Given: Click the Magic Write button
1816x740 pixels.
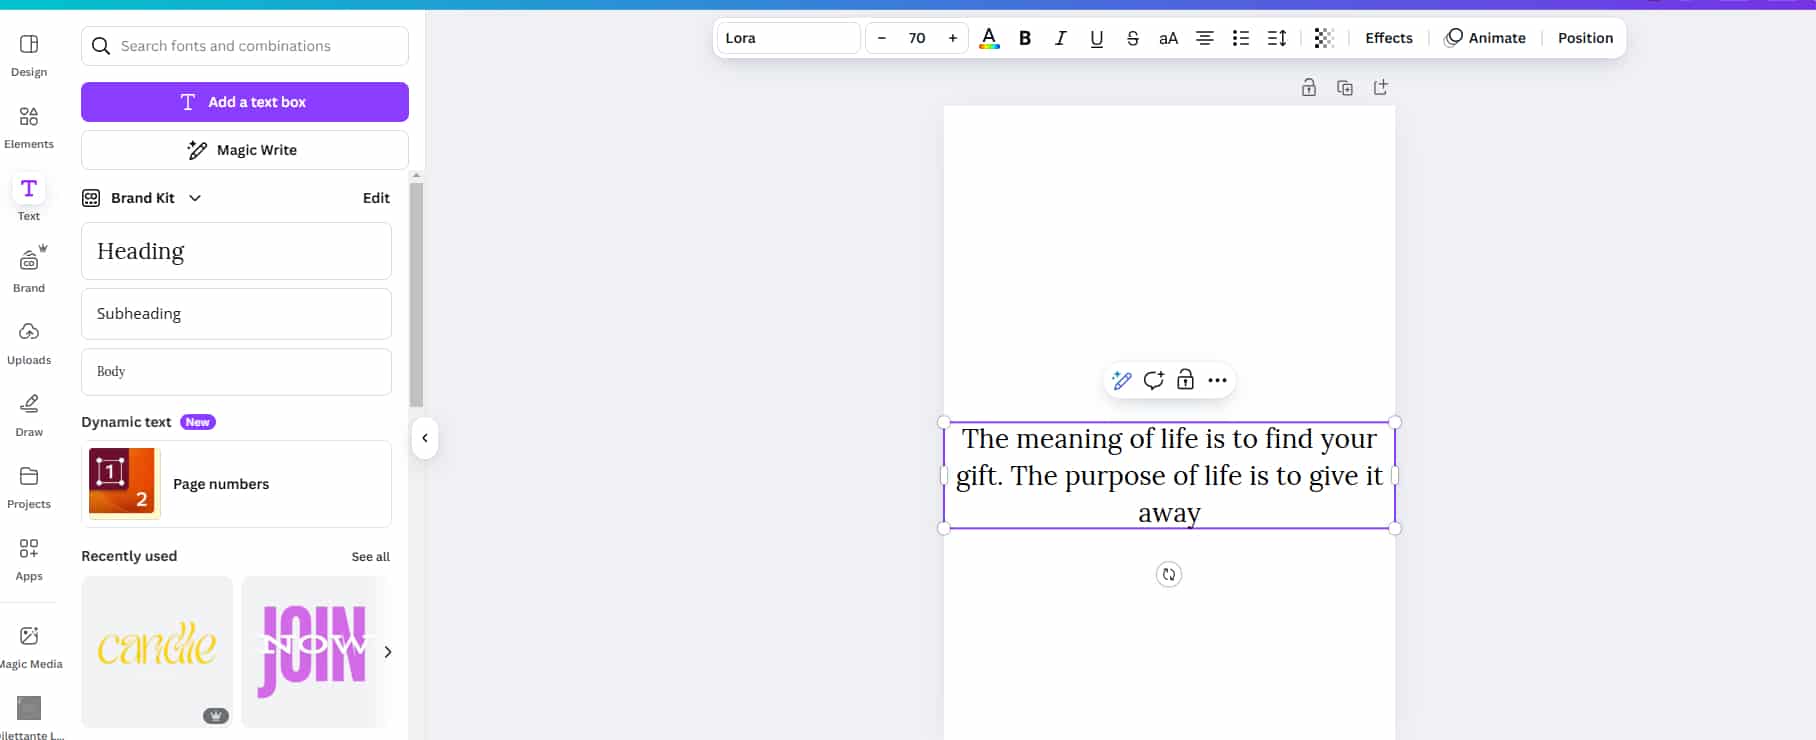Looking at the screenshot, I should click(245, 150).
